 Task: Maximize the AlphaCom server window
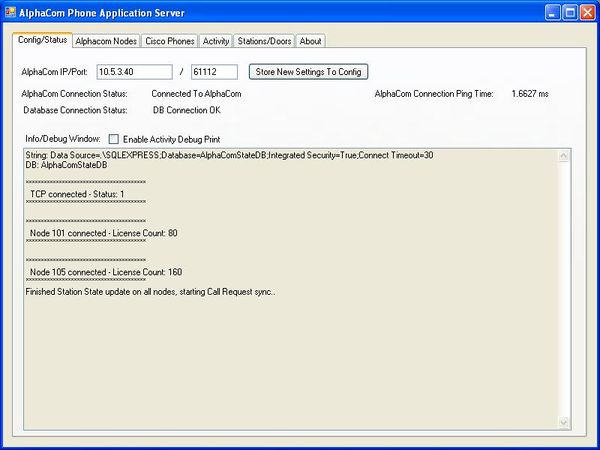tap(570, 13)
